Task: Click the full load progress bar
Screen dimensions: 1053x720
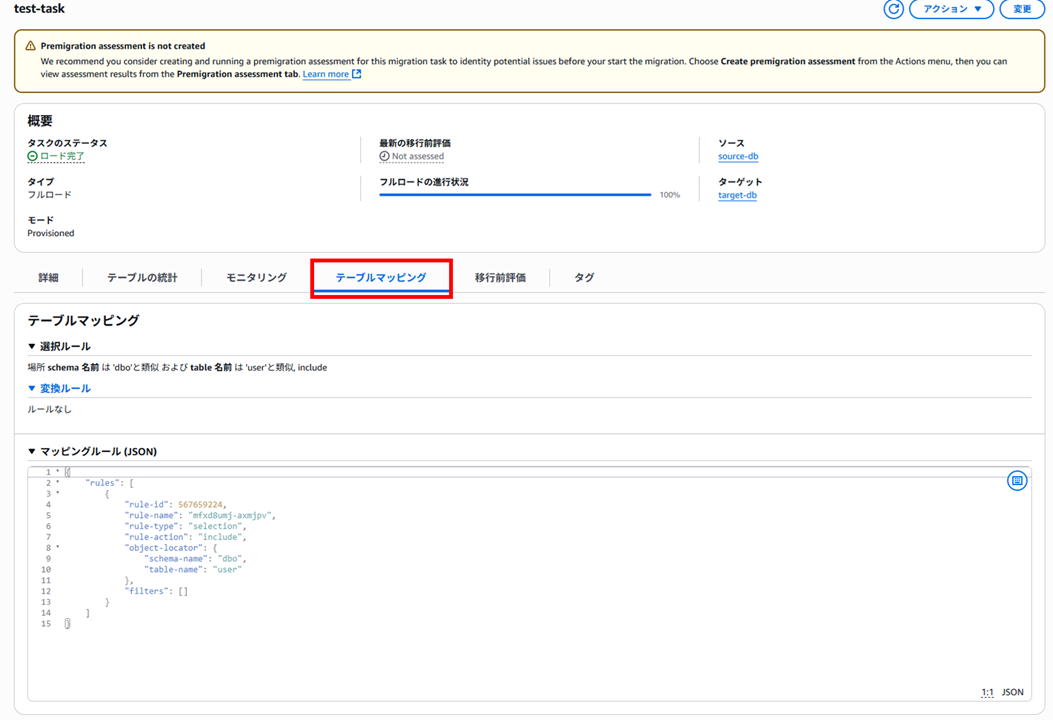Action: [515, 195]
